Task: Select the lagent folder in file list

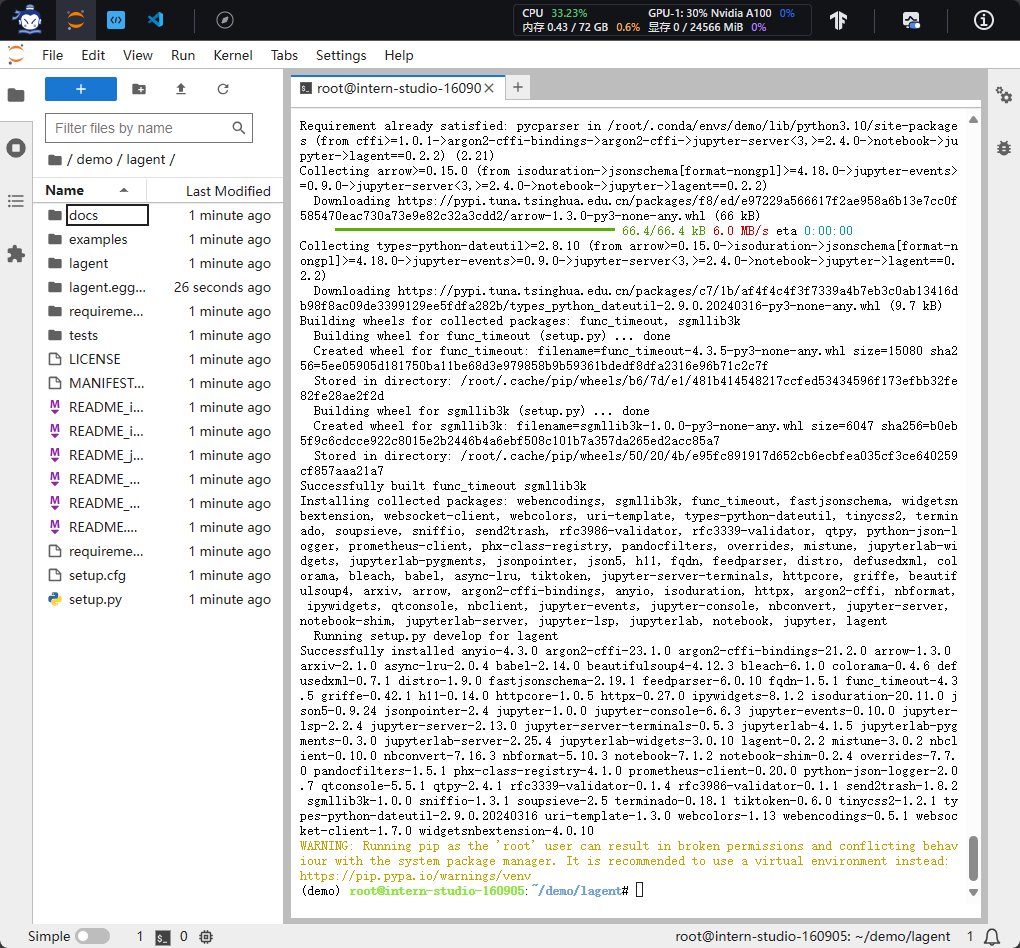Action: tap(159, 264)
